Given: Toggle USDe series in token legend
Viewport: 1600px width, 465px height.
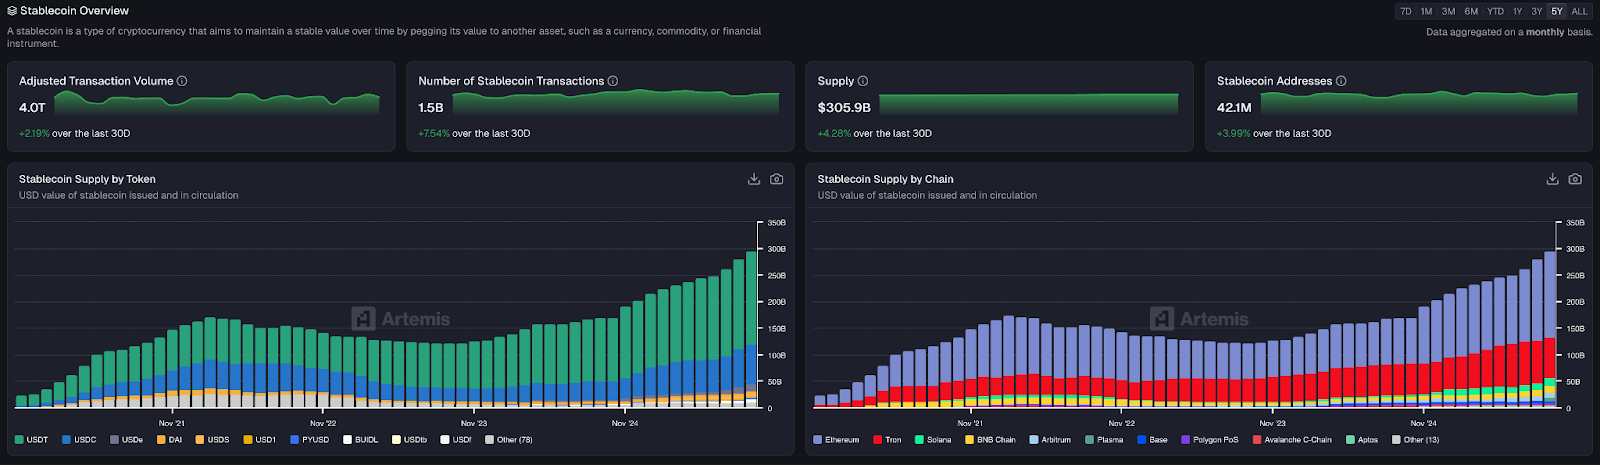Looking at the screenshot, I should (x=126, y=440).
